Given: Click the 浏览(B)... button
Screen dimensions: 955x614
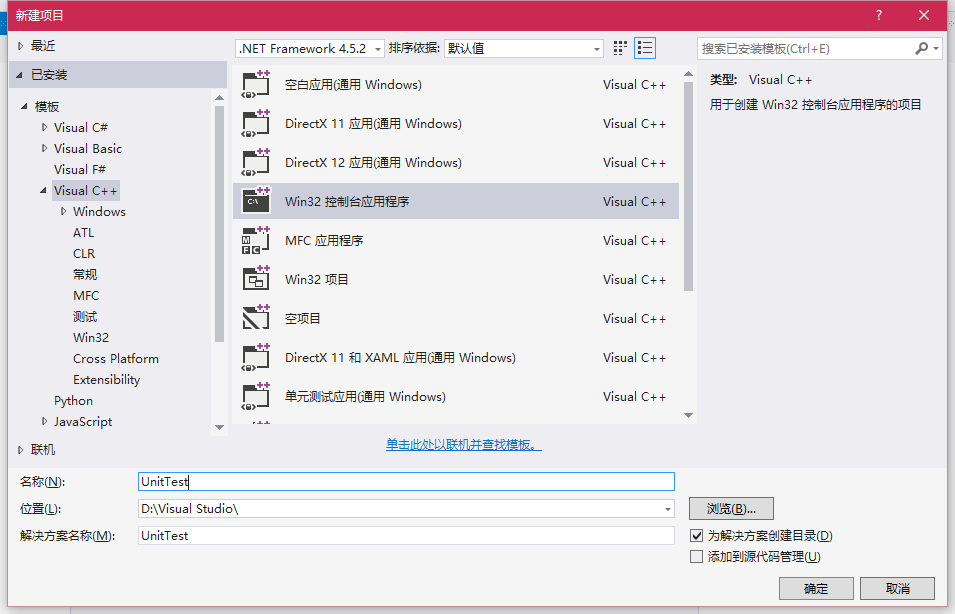Looking at the screenshot, I should (x=731, y=509).
